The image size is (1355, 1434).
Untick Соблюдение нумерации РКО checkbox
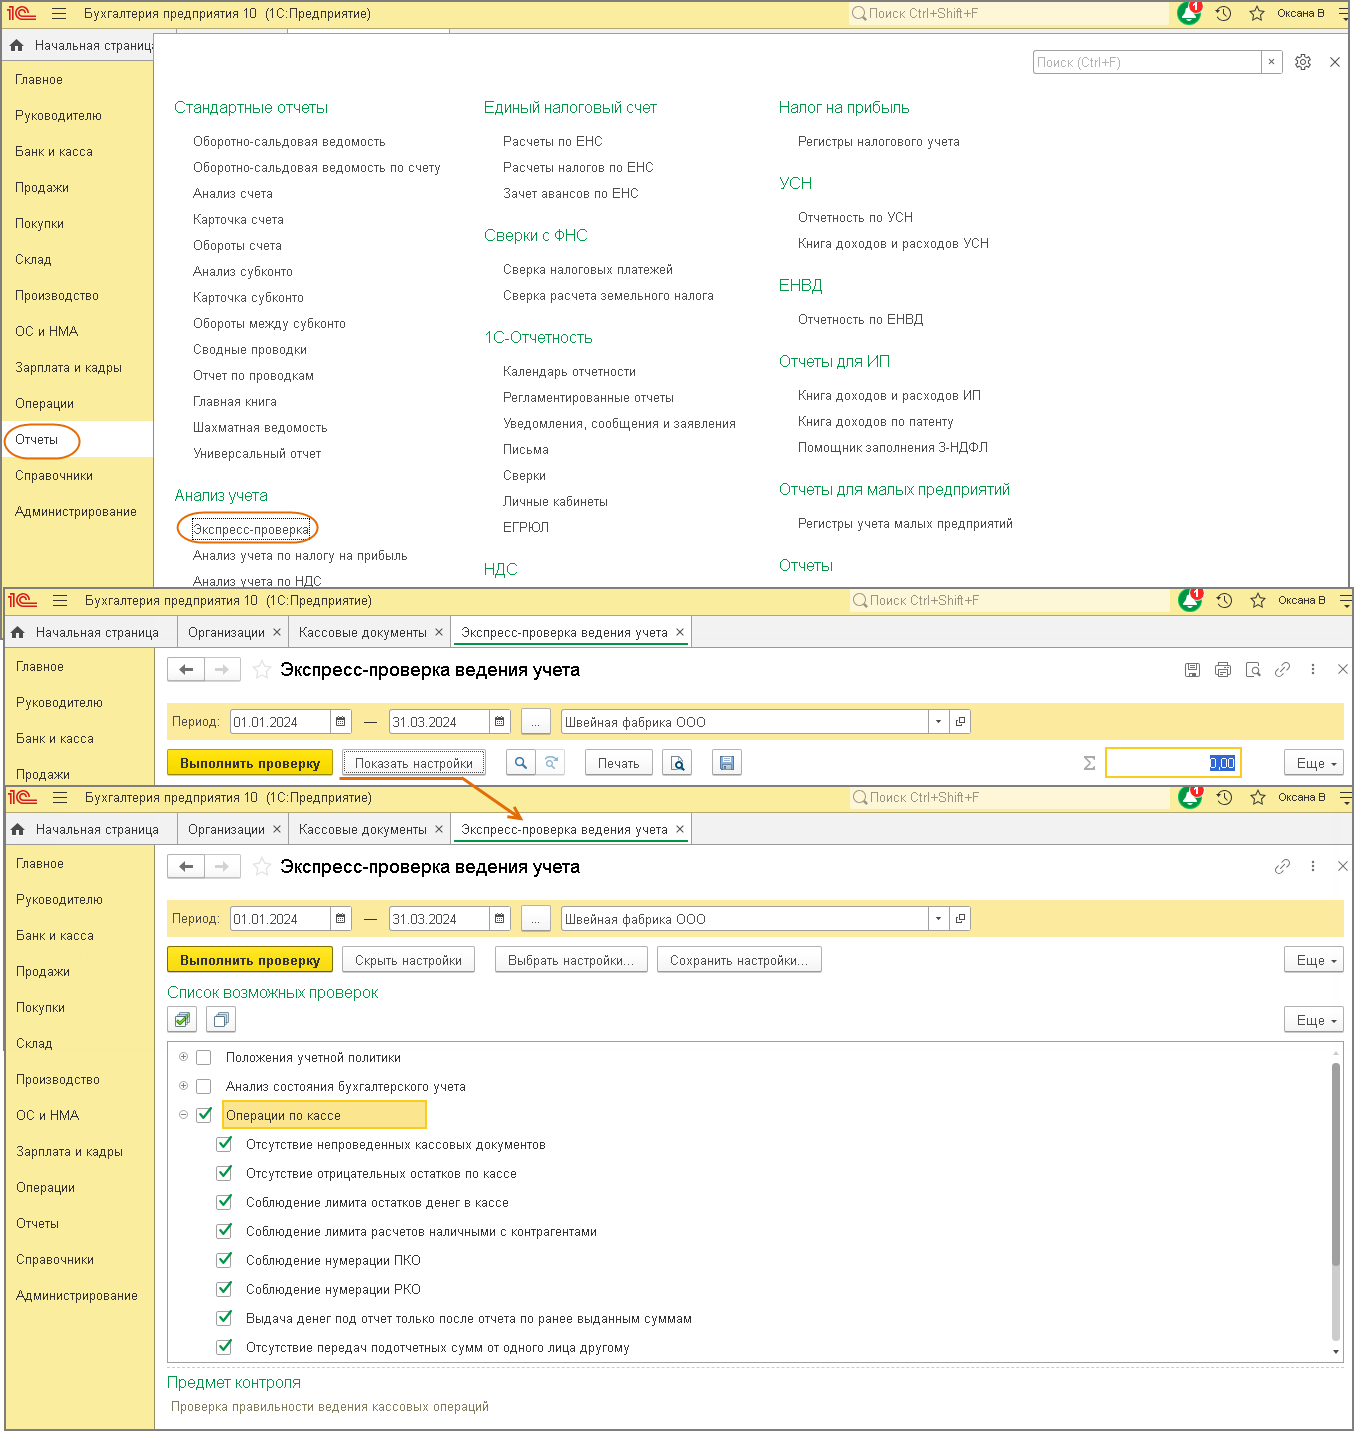(224, 1289)
